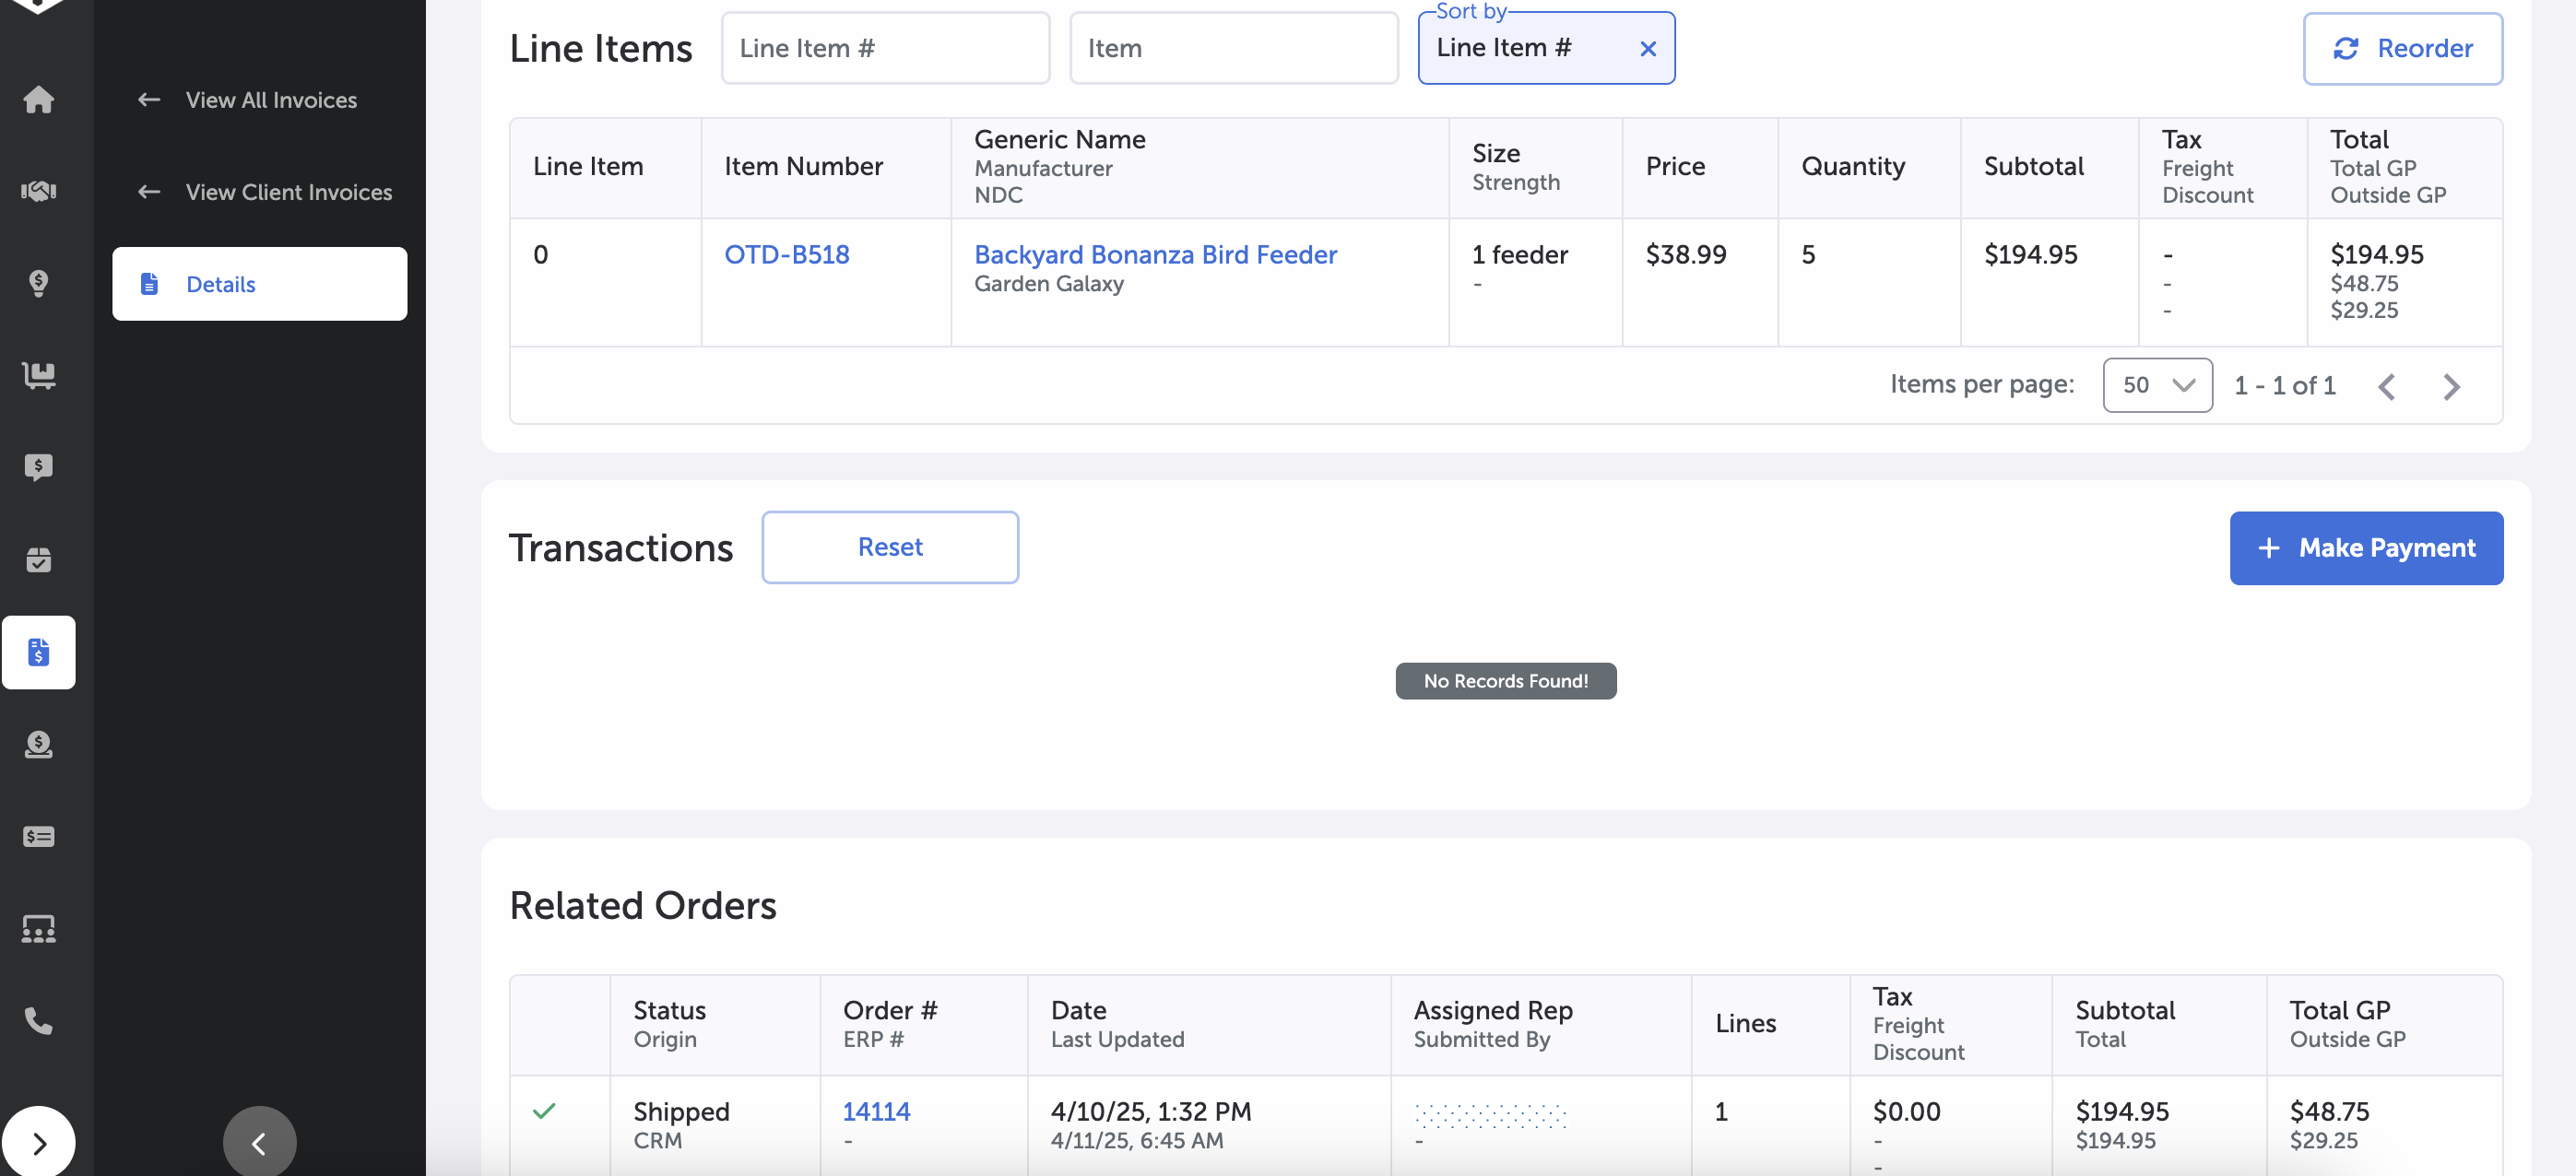Click the dollar speech bubble icon
Viewport: 2576px width, 1176px height.
click(38, 467)
